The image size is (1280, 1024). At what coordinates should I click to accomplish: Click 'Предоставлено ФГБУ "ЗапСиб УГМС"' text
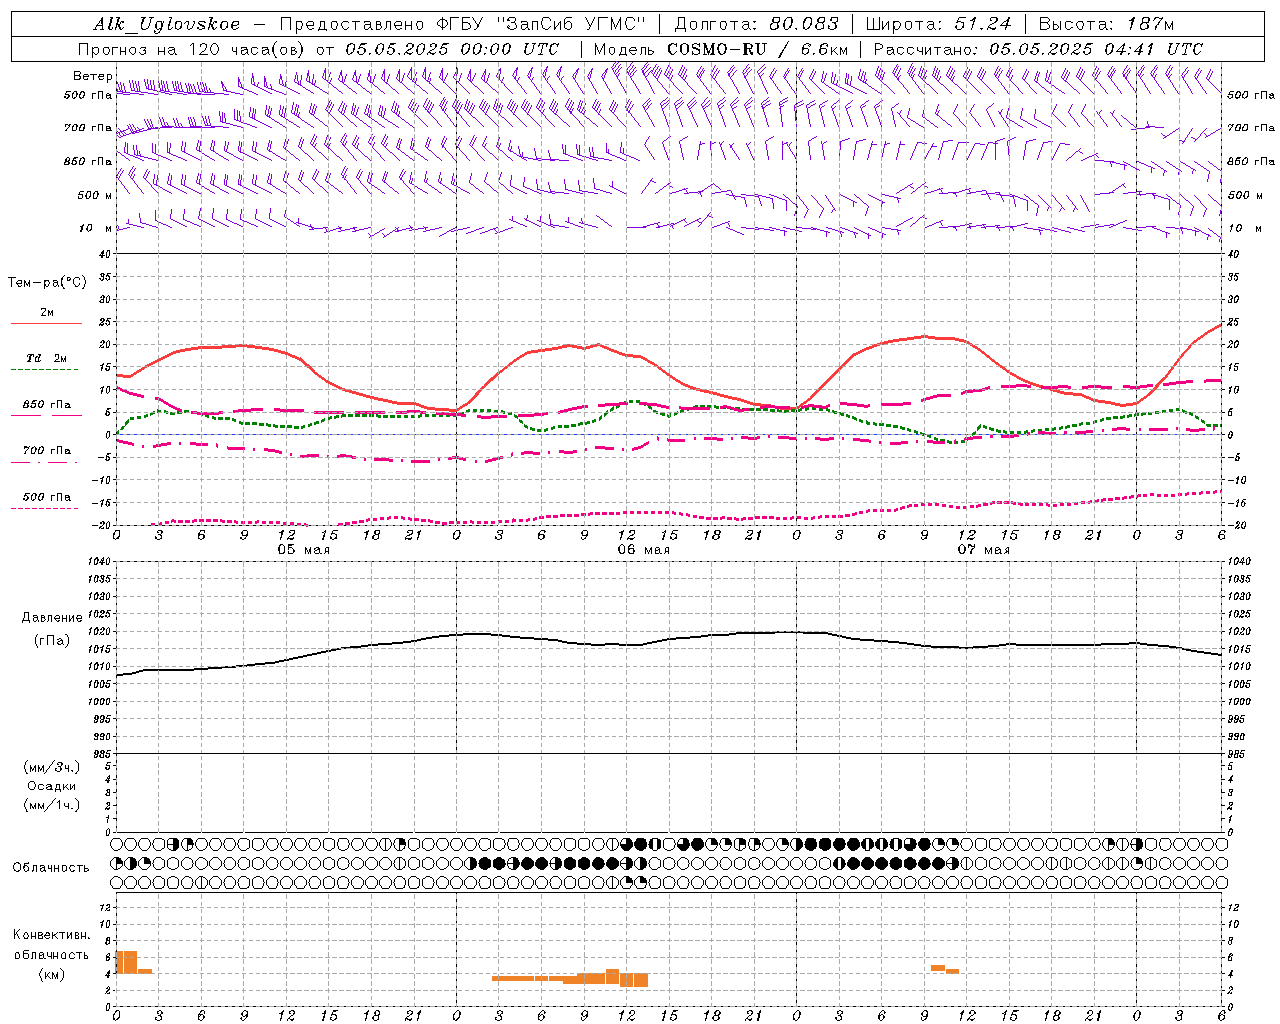pos(463,24)
